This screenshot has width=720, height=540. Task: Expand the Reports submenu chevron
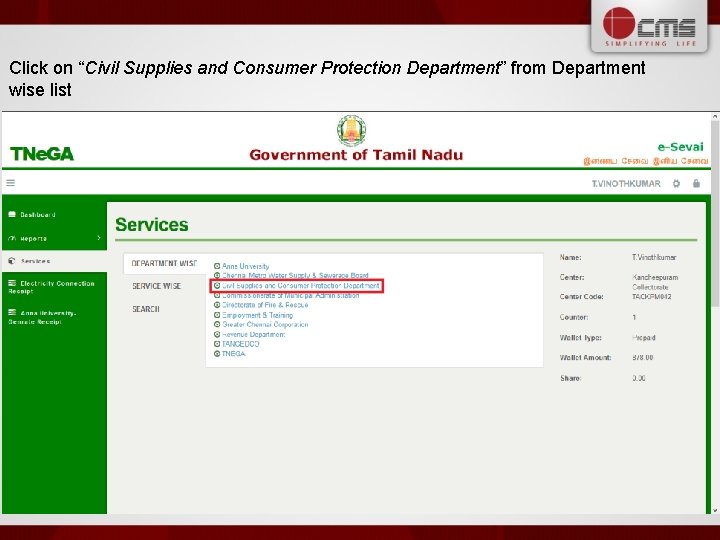[x=99, y=238]
